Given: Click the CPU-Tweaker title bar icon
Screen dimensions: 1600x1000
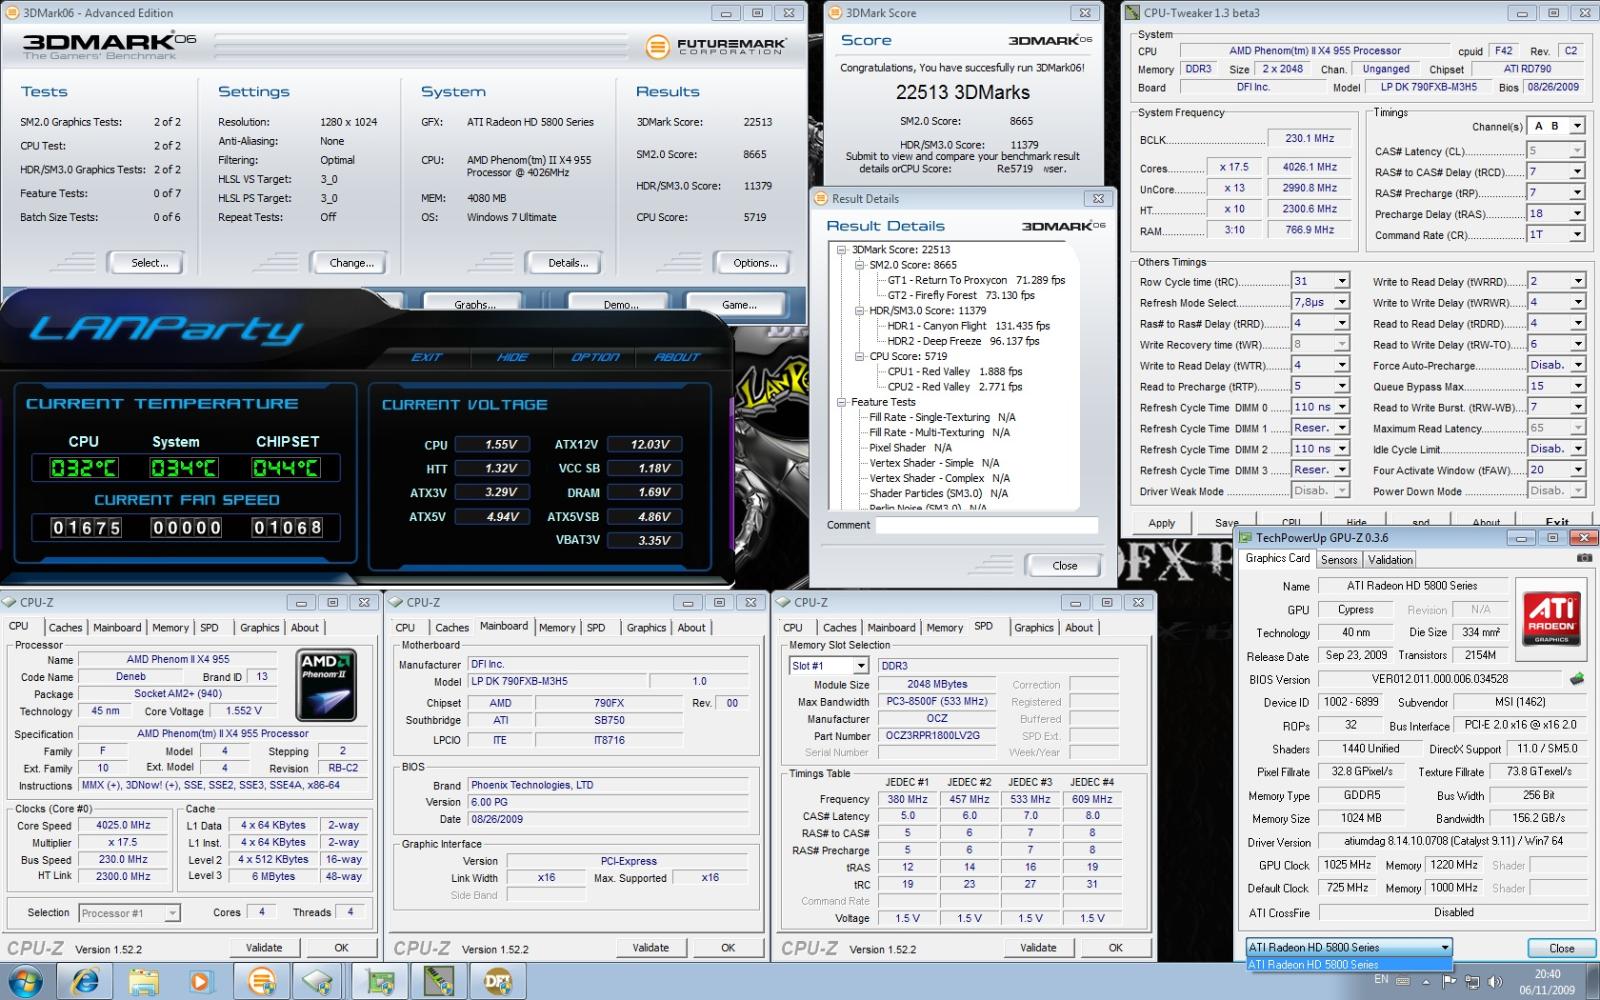Looking at the screenshot, I should coord(1133,13).
